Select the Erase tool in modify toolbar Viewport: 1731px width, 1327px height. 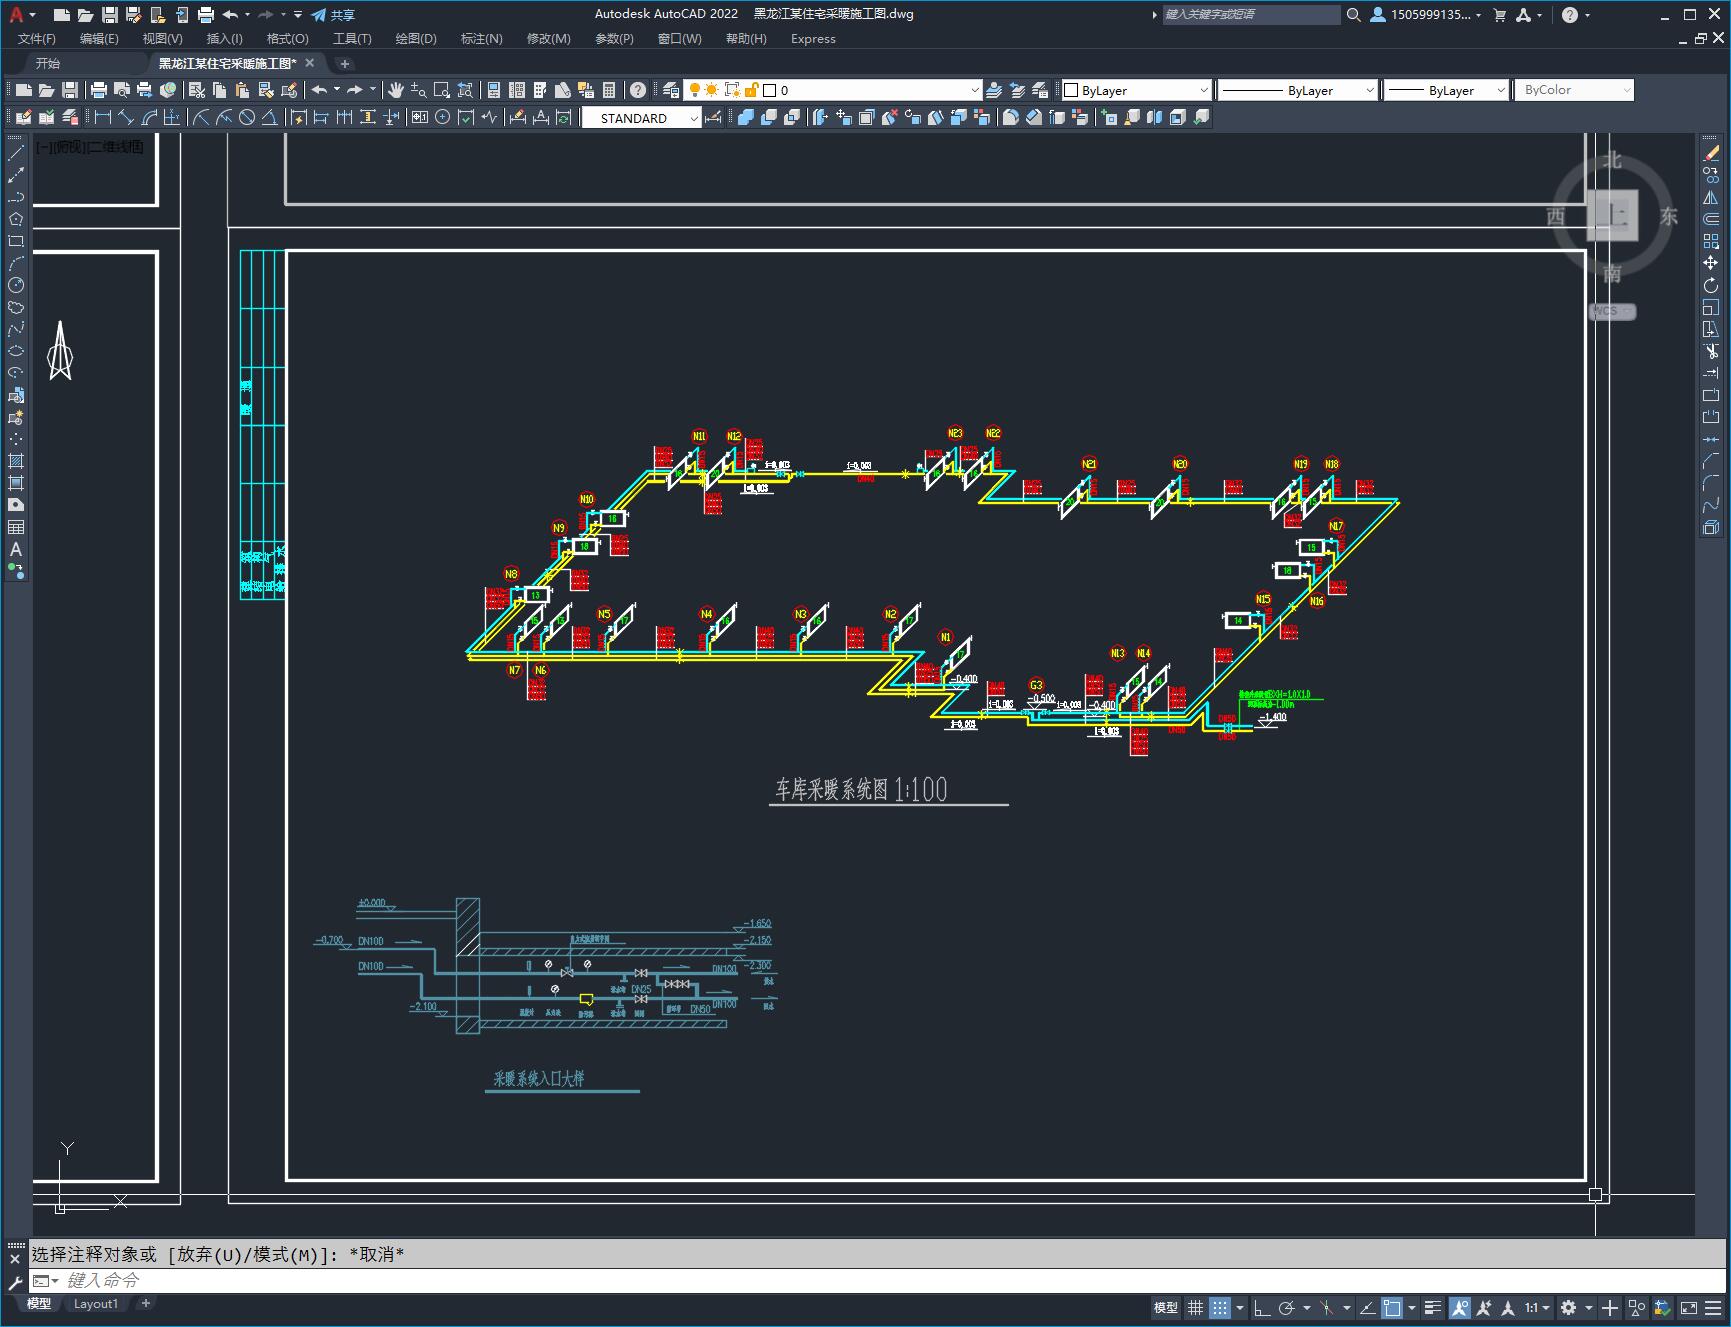[x=1711, y=153]
